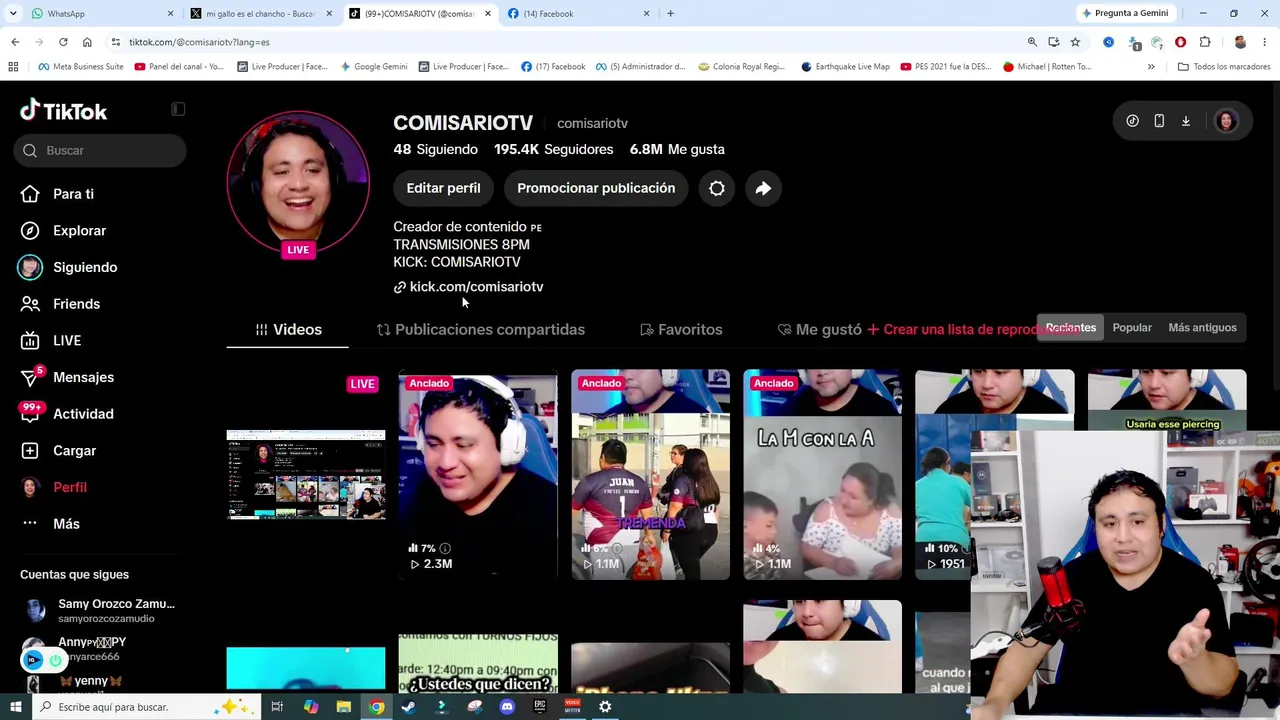Select the Videos tab

click(x=288, y=330)
